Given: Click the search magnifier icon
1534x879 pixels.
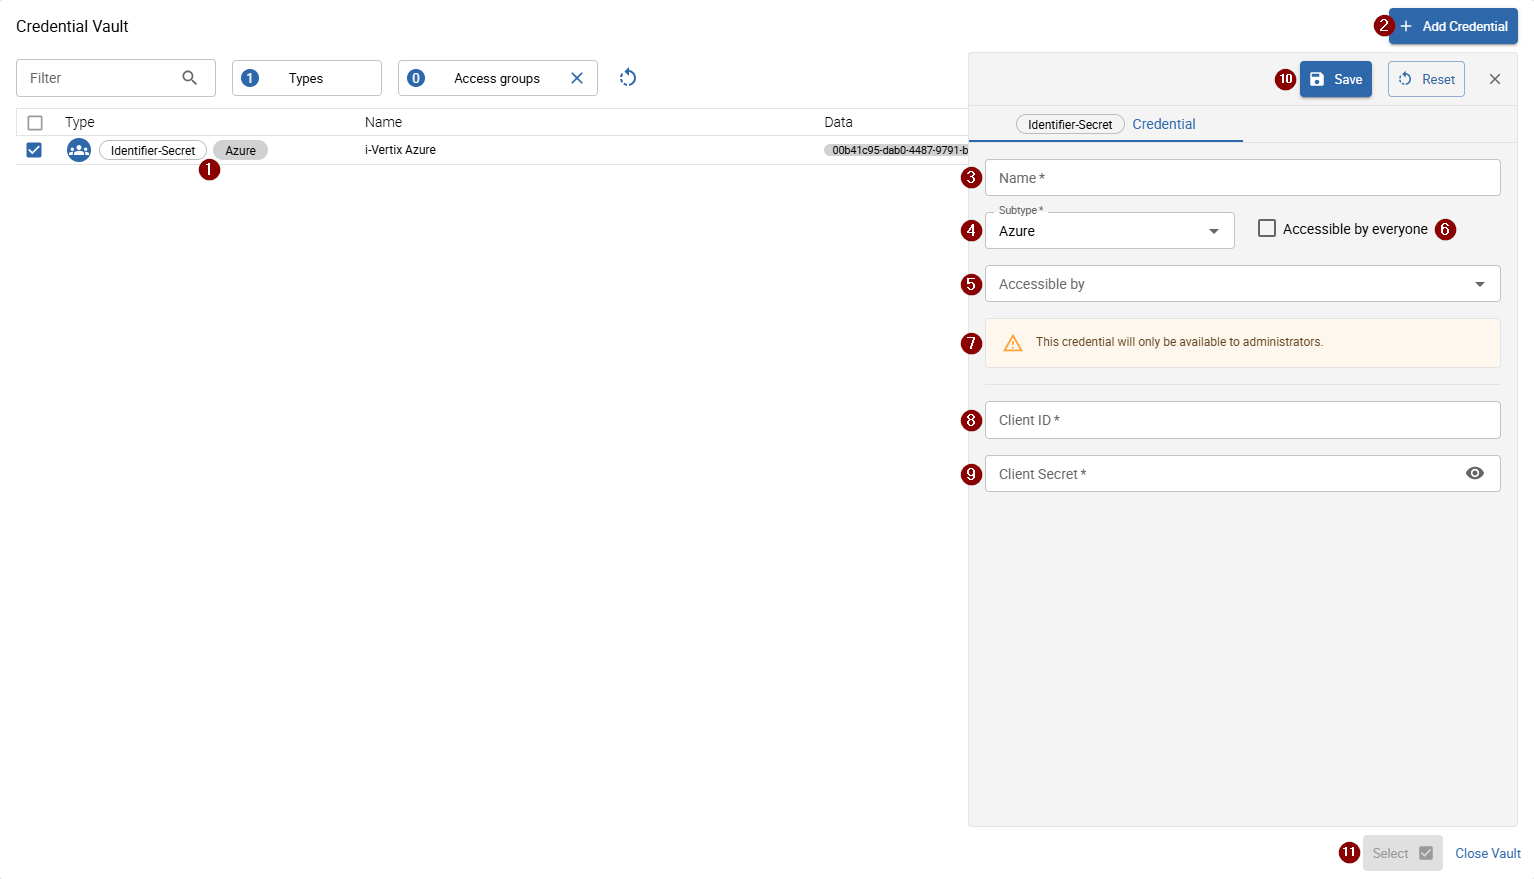Looking at the screenshot, I should click(x=190, y=78).
